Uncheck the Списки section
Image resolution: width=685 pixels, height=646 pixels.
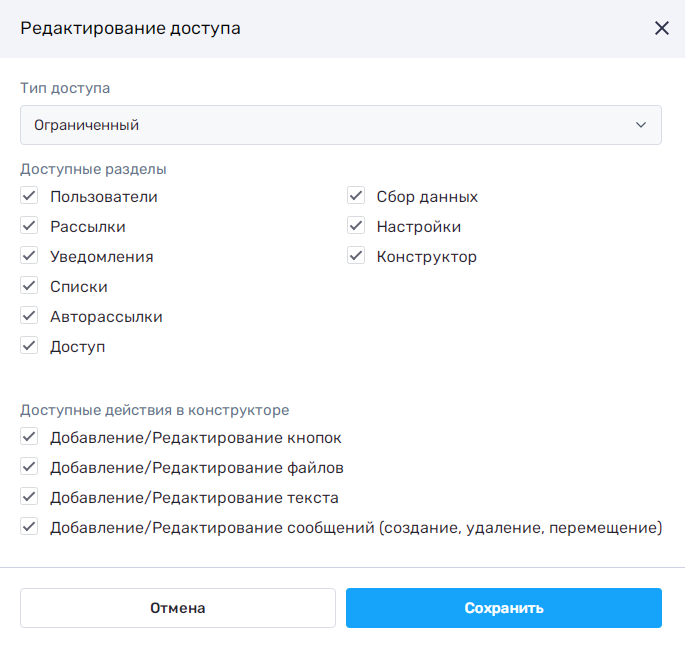[x=29, y=287]
